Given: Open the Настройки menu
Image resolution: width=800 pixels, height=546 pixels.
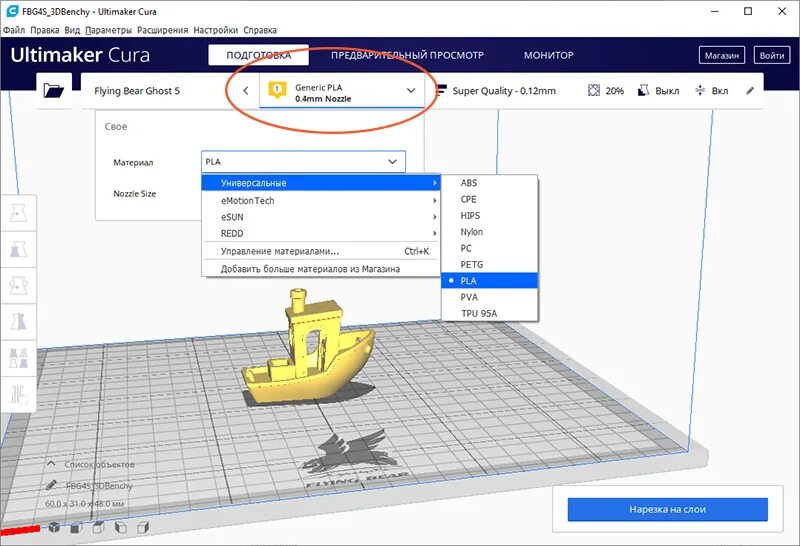Looking at the screenshot, I should [x=215, y=30].
